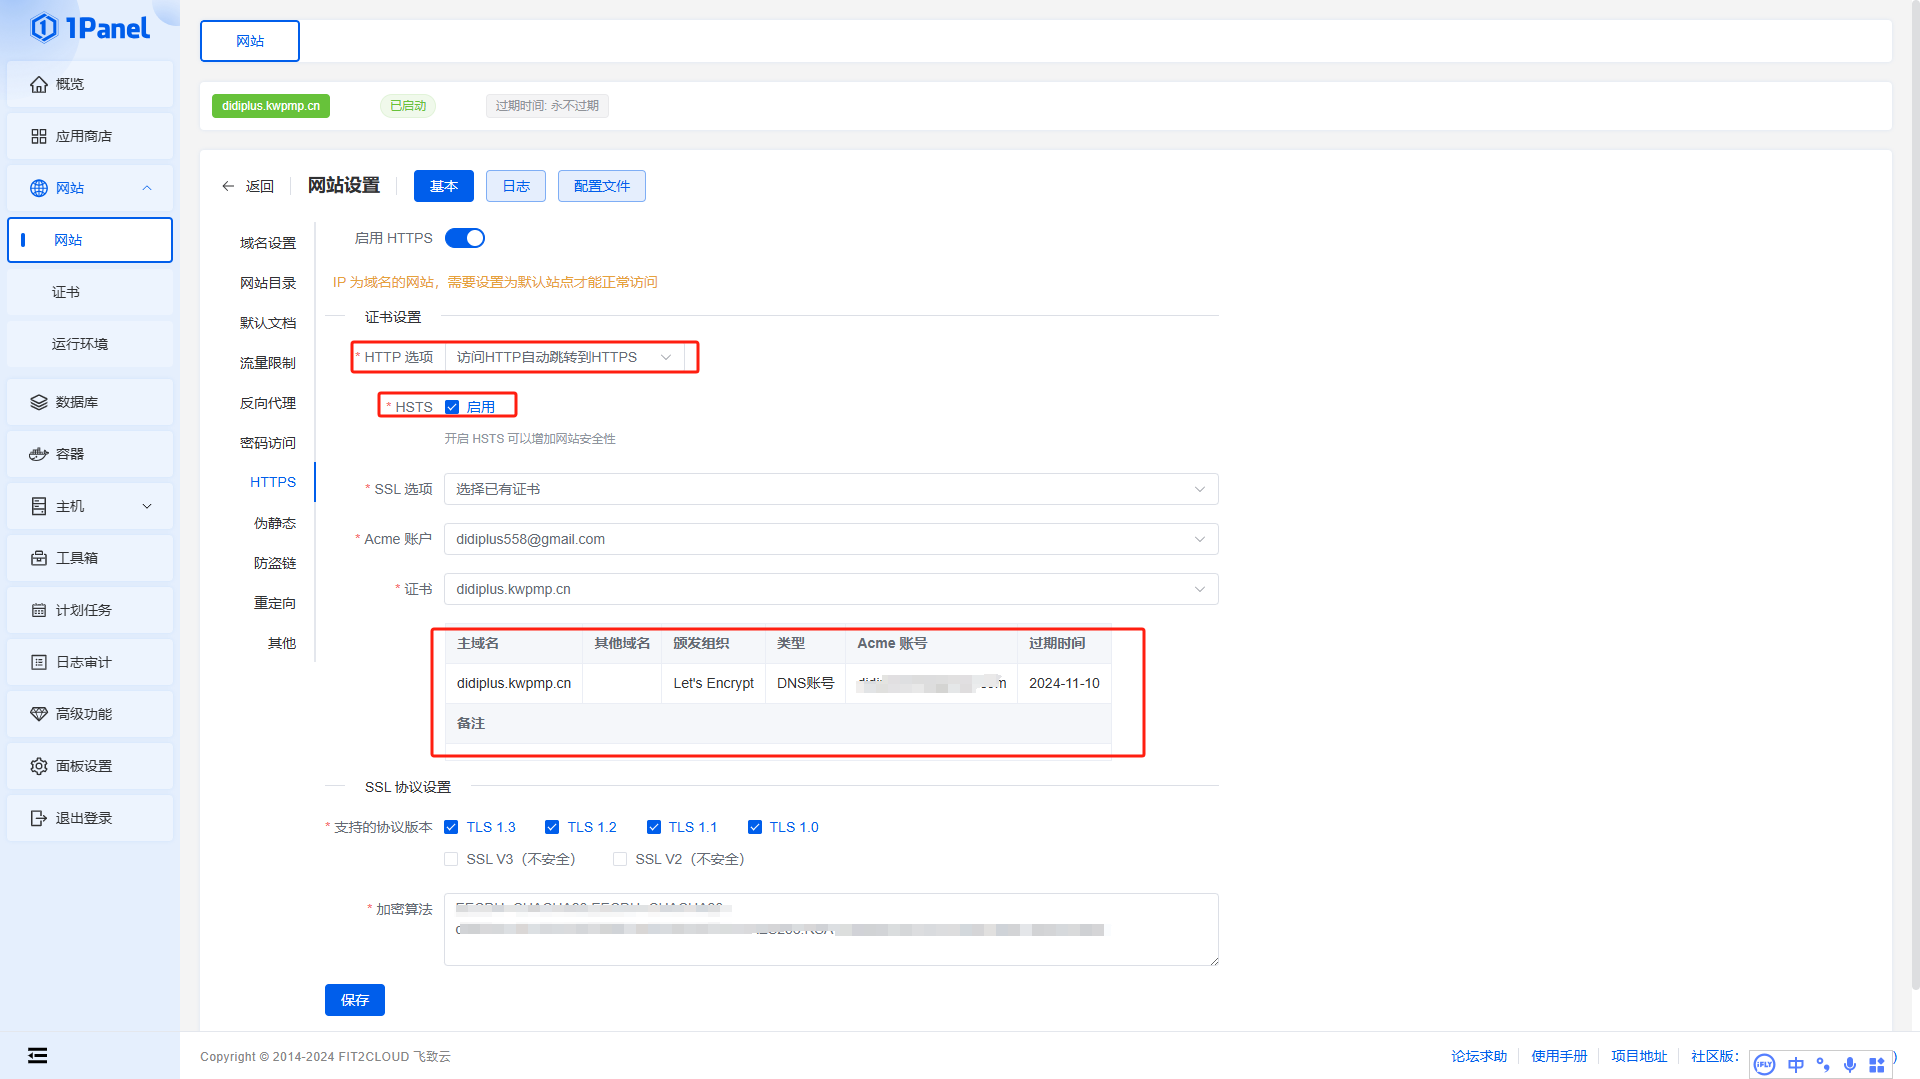Toggle the punctuation mode icon in IME bar
1920x1079 pixels.
(1823, 1065)
